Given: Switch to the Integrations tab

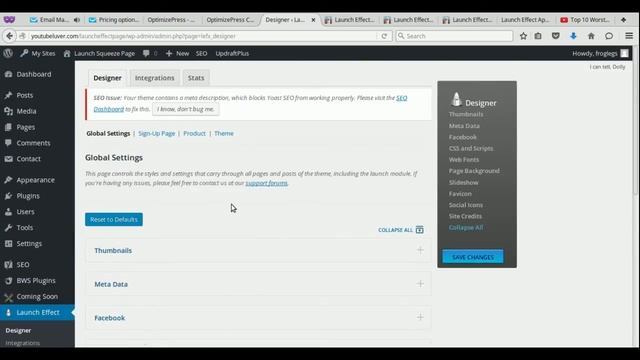Looking at the screenshot, I should [154, 78].
